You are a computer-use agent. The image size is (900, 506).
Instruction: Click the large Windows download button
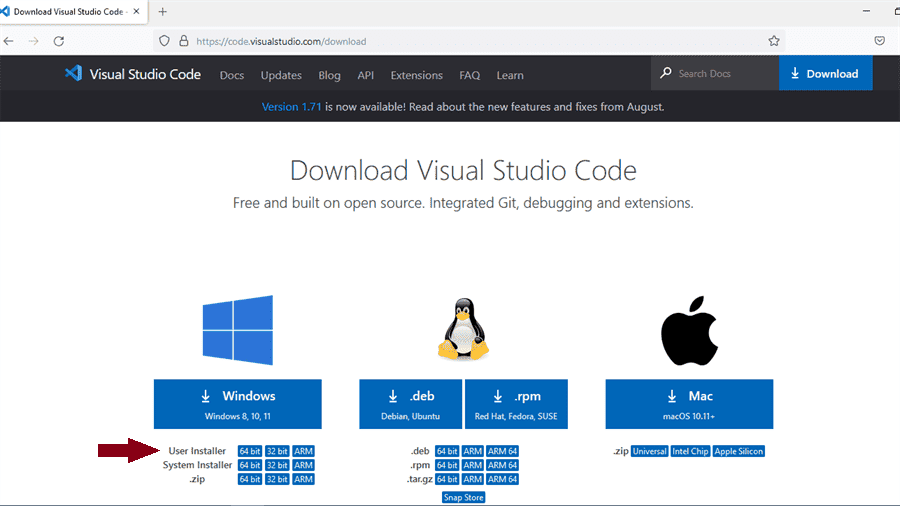pos(238,404)
